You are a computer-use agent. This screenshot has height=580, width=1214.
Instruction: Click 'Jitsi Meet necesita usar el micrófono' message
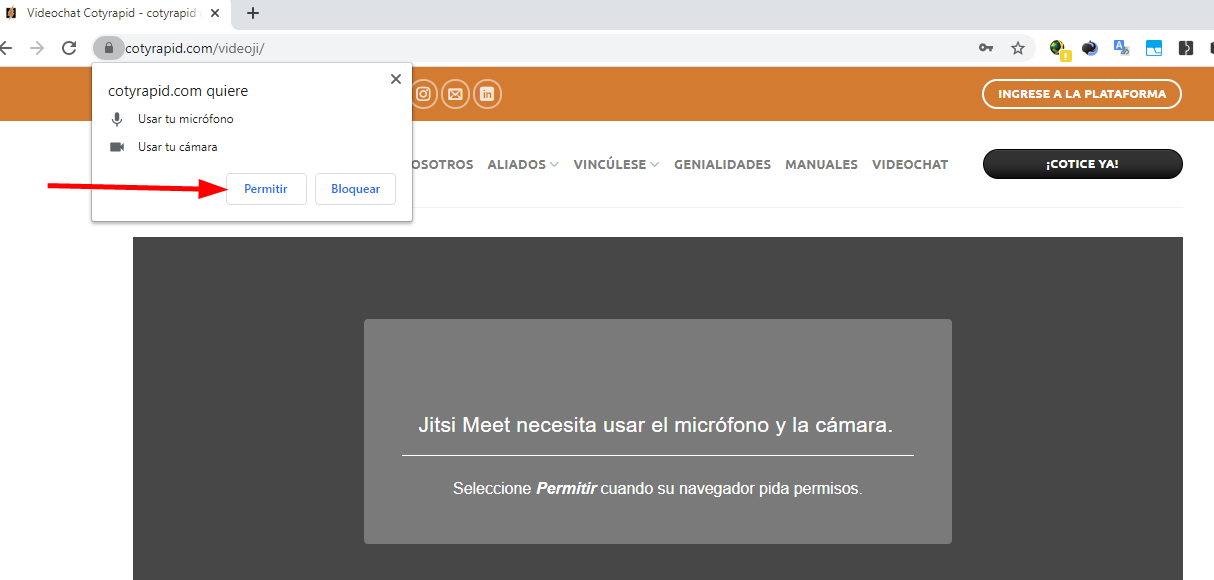point(655,425)
